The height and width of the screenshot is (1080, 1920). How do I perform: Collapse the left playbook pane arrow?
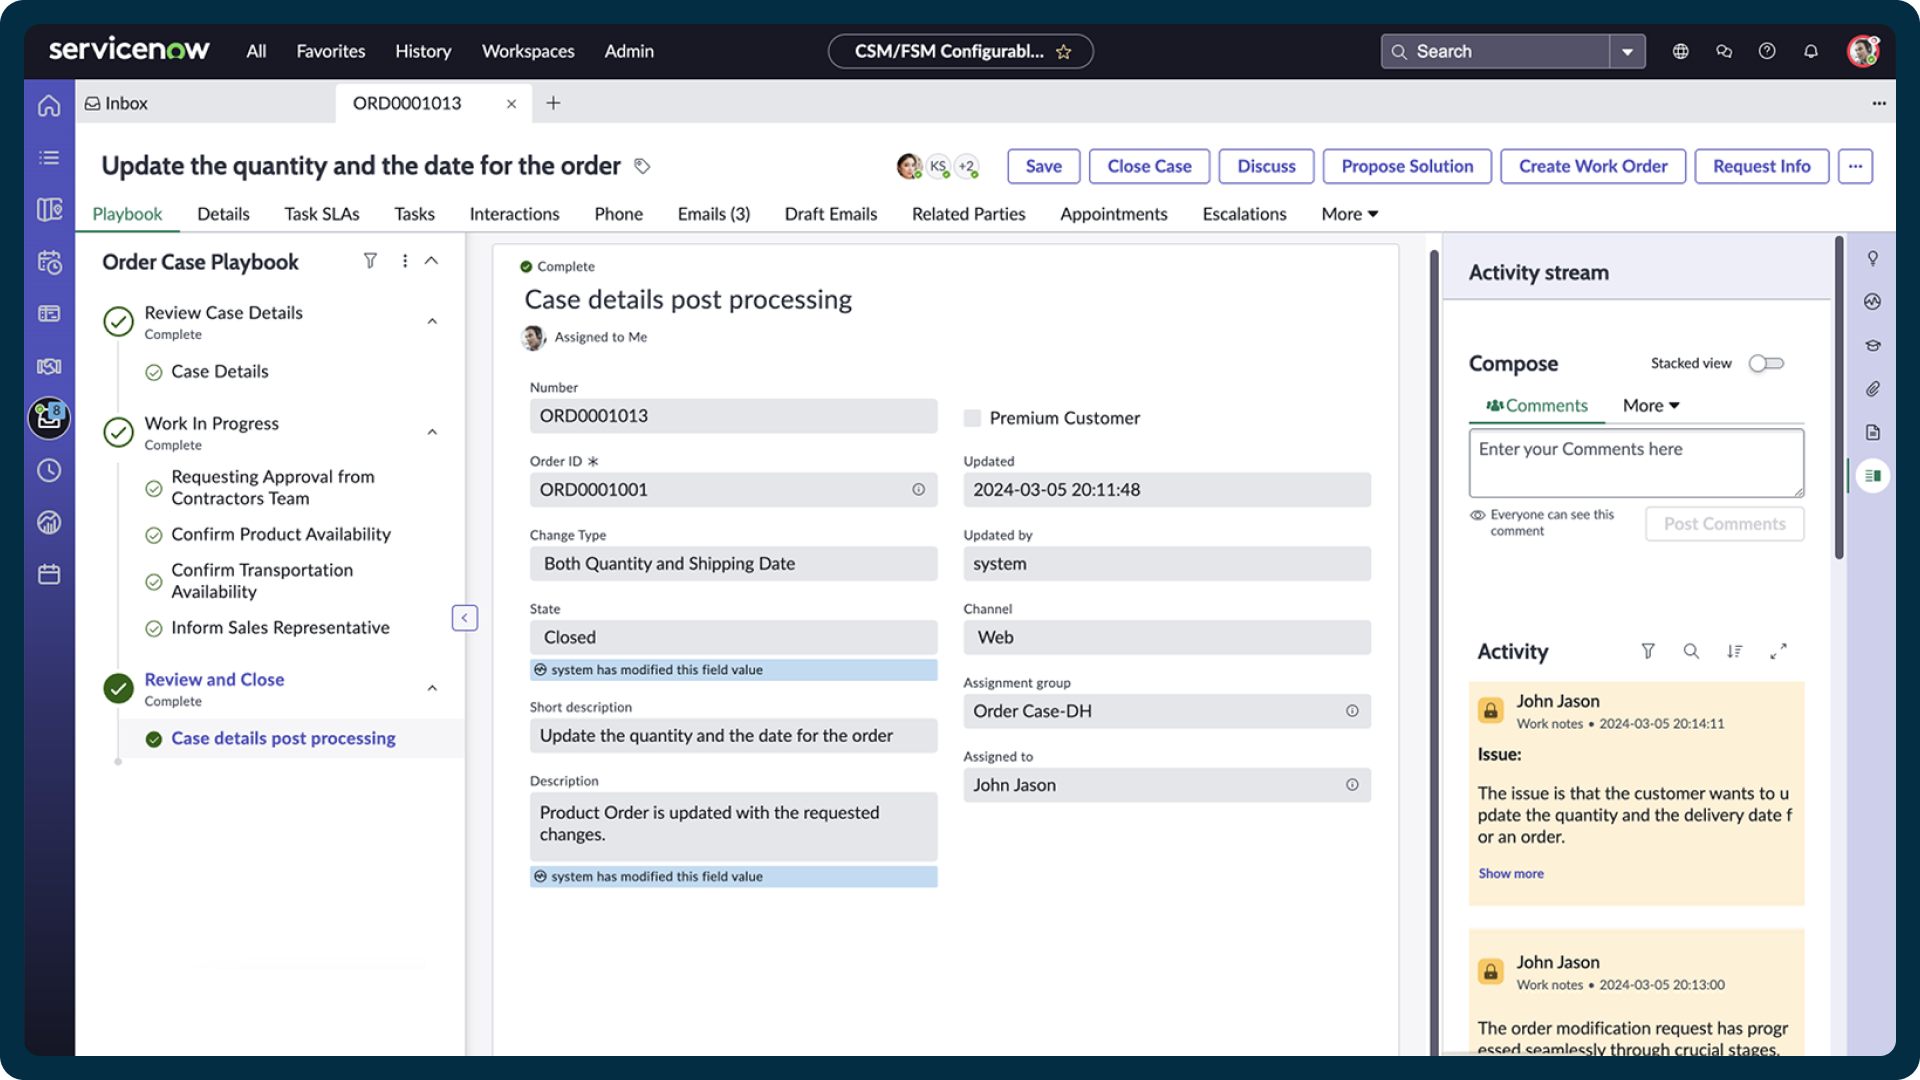[x=464, y=618]
